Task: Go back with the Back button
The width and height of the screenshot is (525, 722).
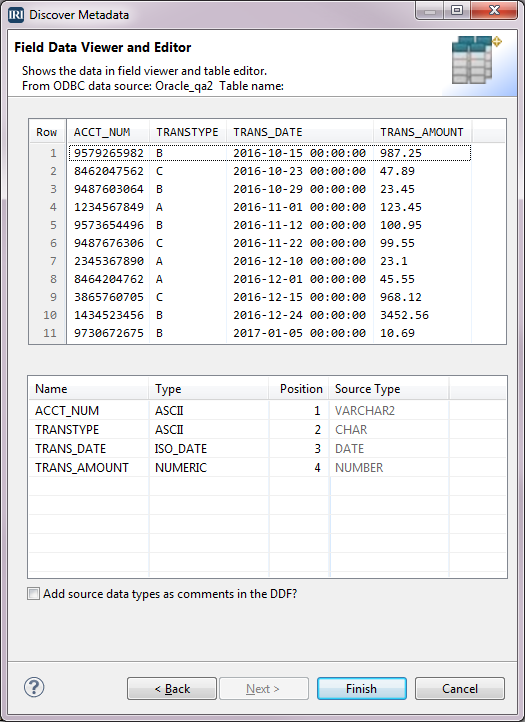Action: pos(172,688)
